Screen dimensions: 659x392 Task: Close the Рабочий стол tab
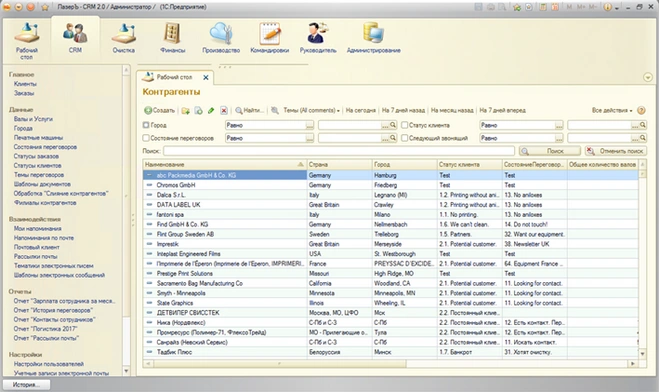[206, 77]
